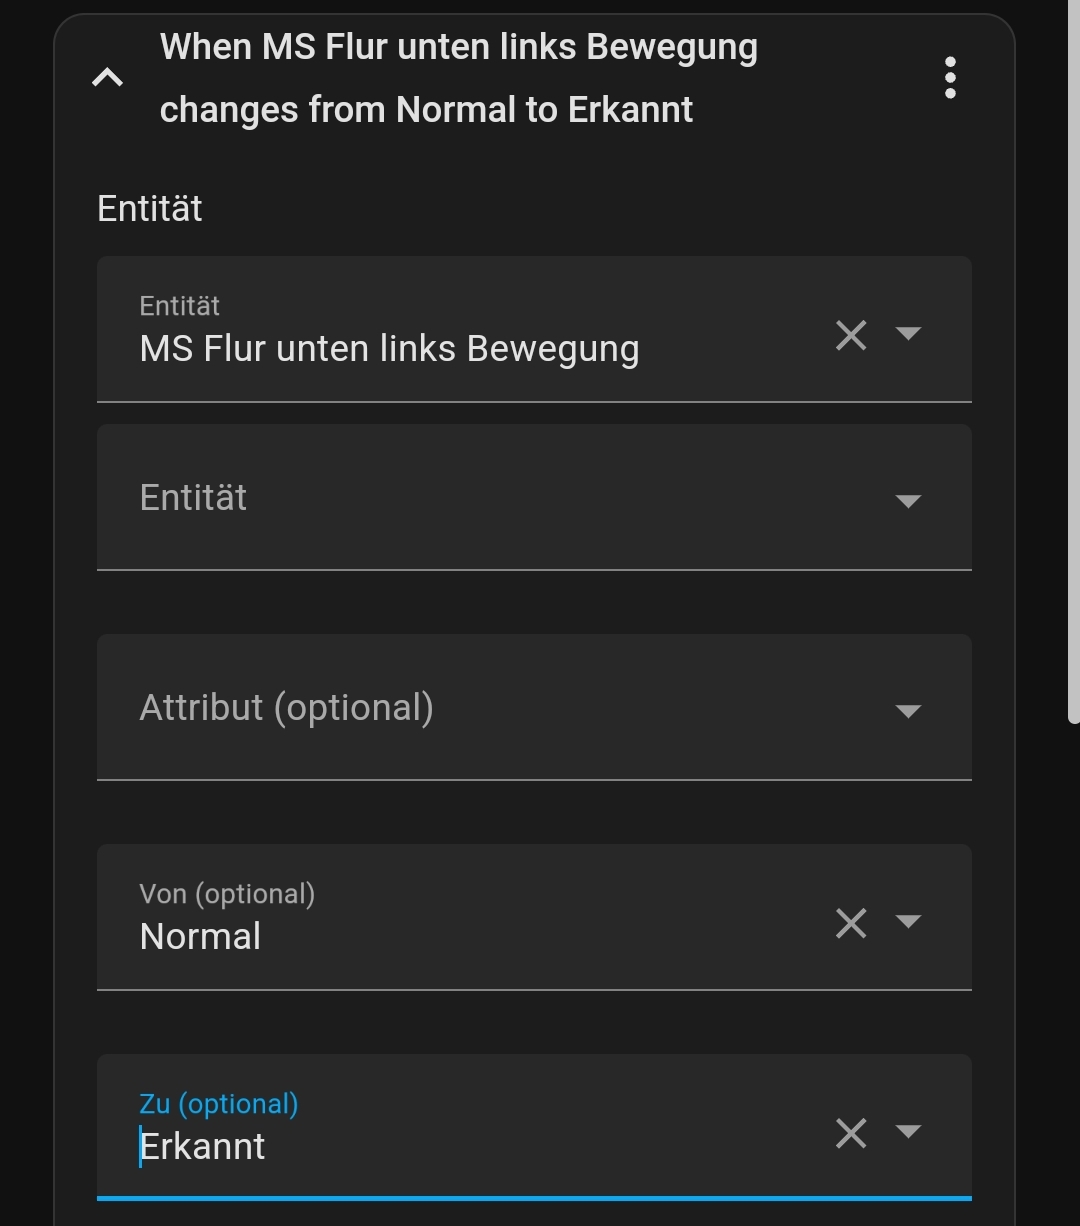The image size is (1080, 1226).
Task: Collapse the trigger card with the chevron
Action: pos(108,78)
